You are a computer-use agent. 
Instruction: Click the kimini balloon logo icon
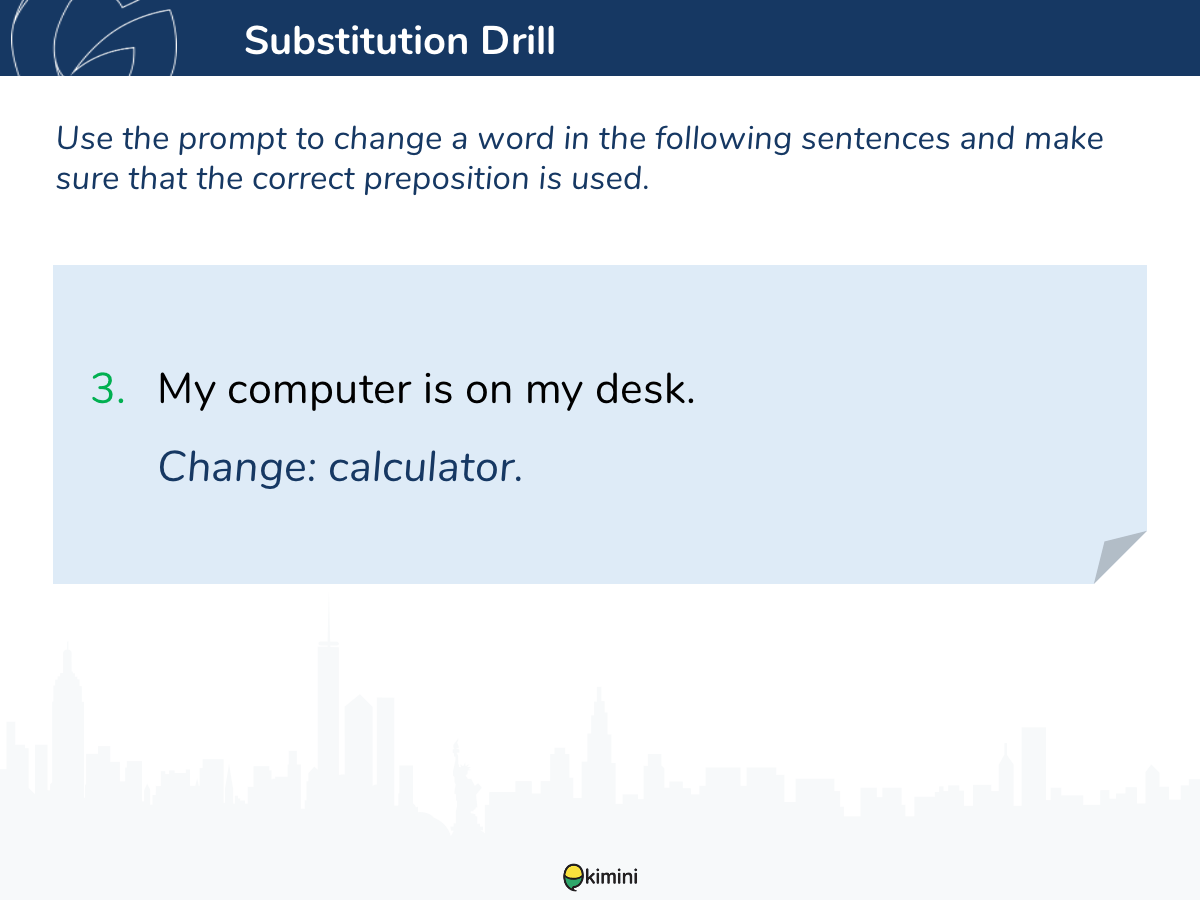pyautogui.click(x=573, y=877)
